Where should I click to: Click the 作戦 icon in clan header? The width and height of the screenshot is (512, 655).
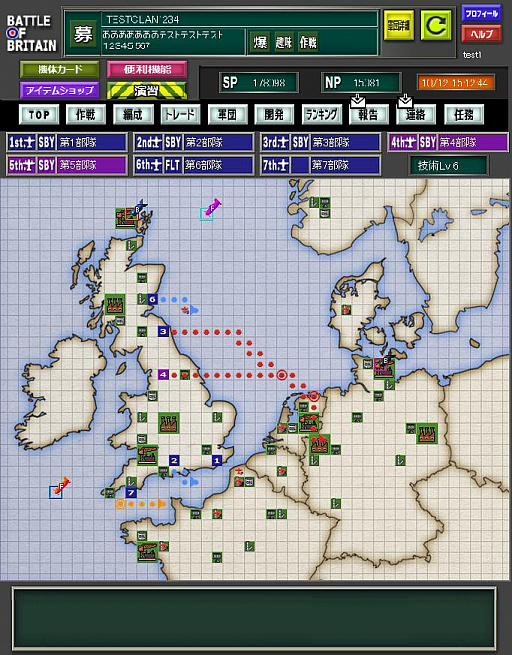pos(308,42)
